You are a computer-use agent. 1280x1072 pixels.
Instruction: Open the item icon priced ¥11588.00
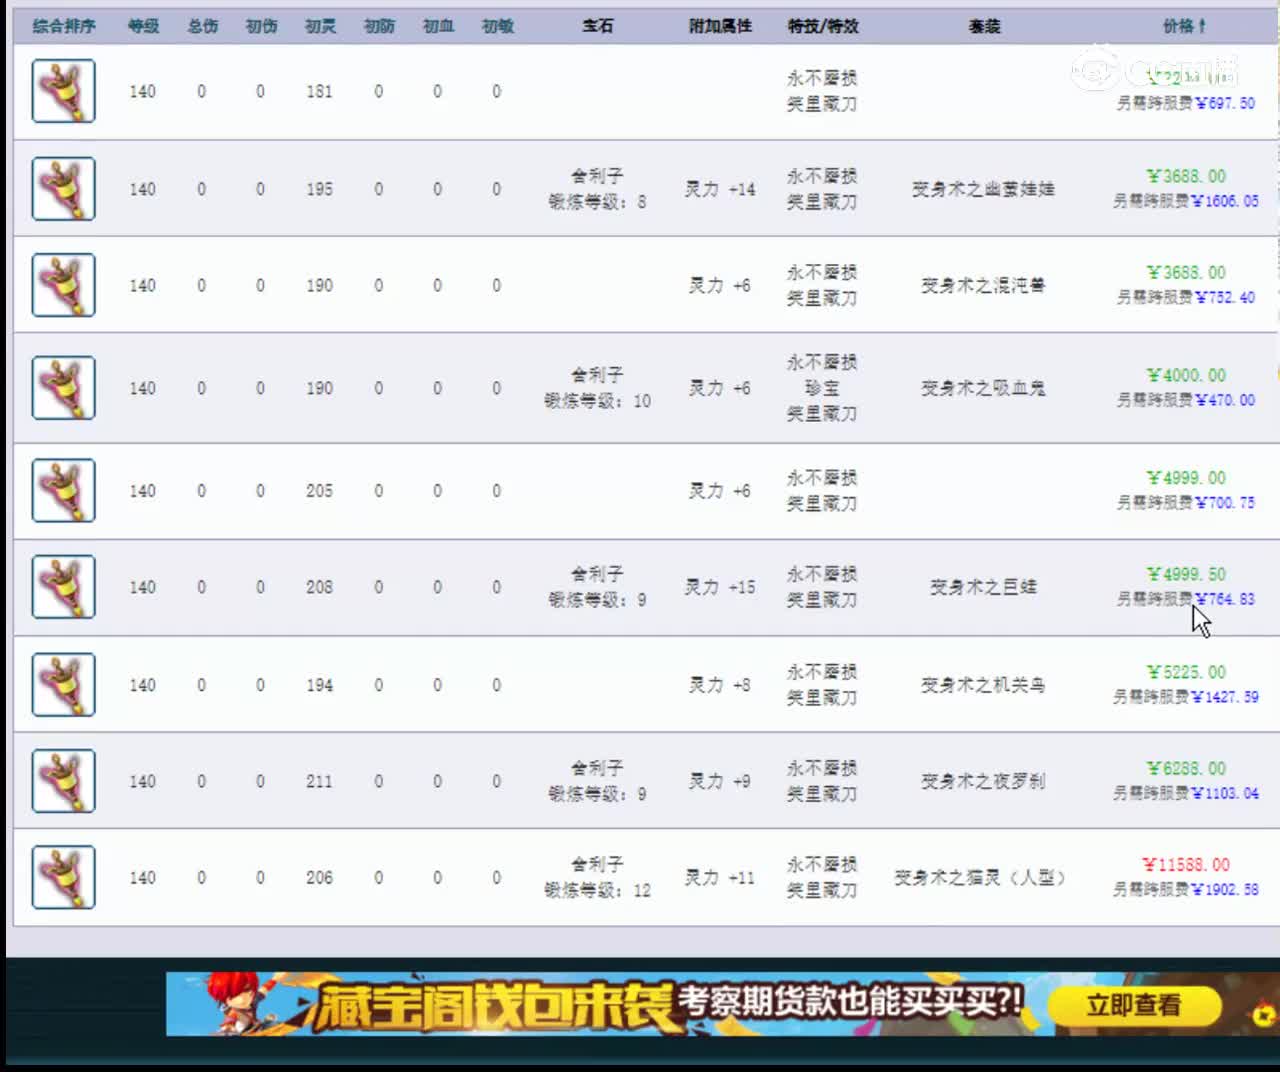pyautogui.click(x=63, y=877)
